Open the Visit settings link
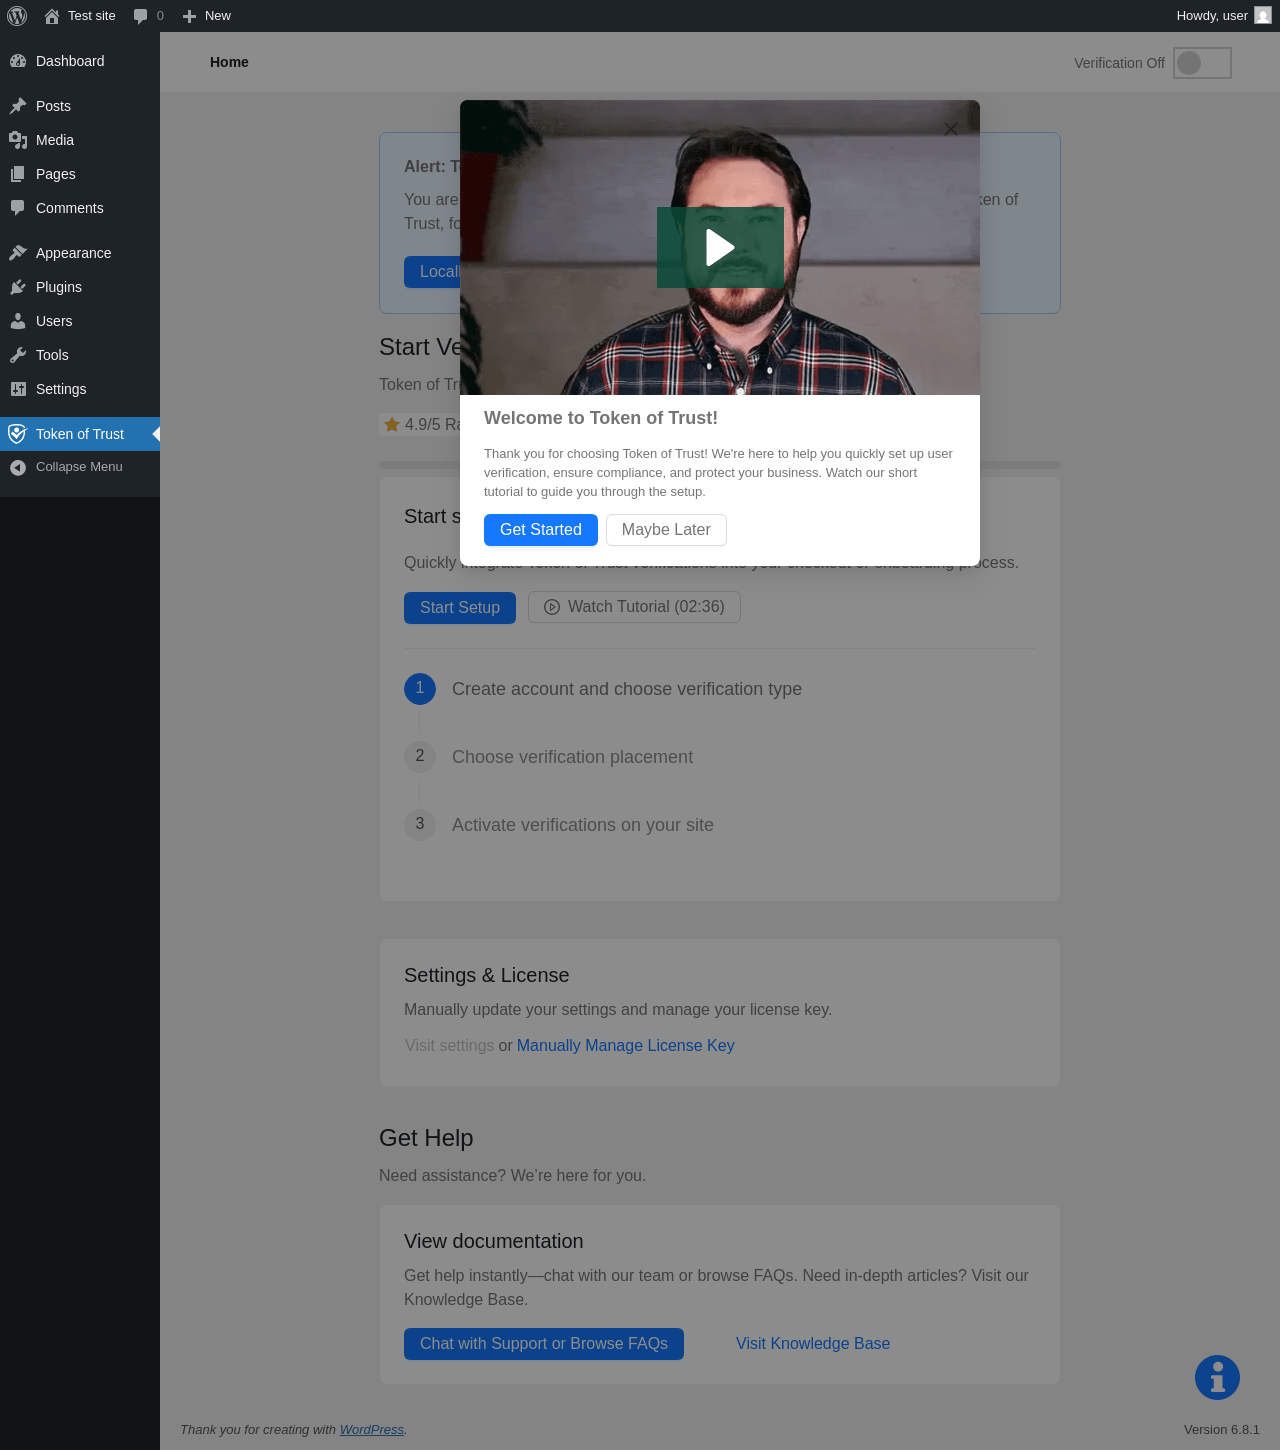The height and width of the screenshot is (1450, 1280). [450, 1045]
